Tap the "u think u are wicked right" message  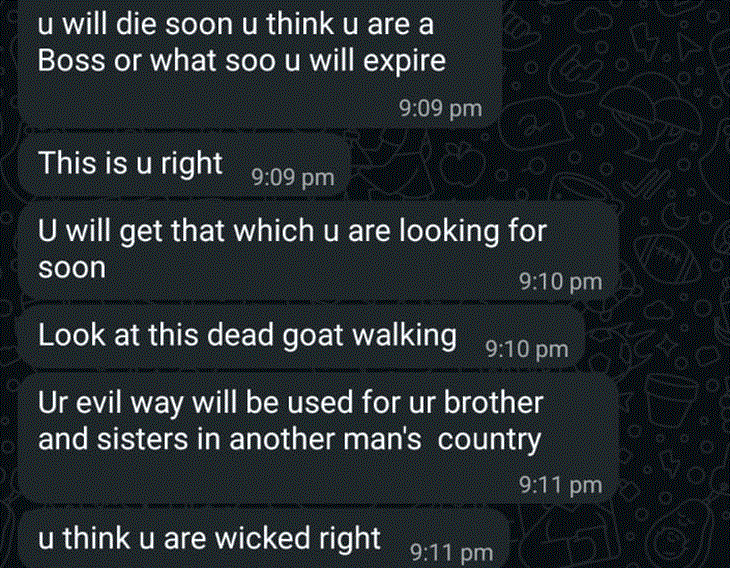[x=263, y=539]
